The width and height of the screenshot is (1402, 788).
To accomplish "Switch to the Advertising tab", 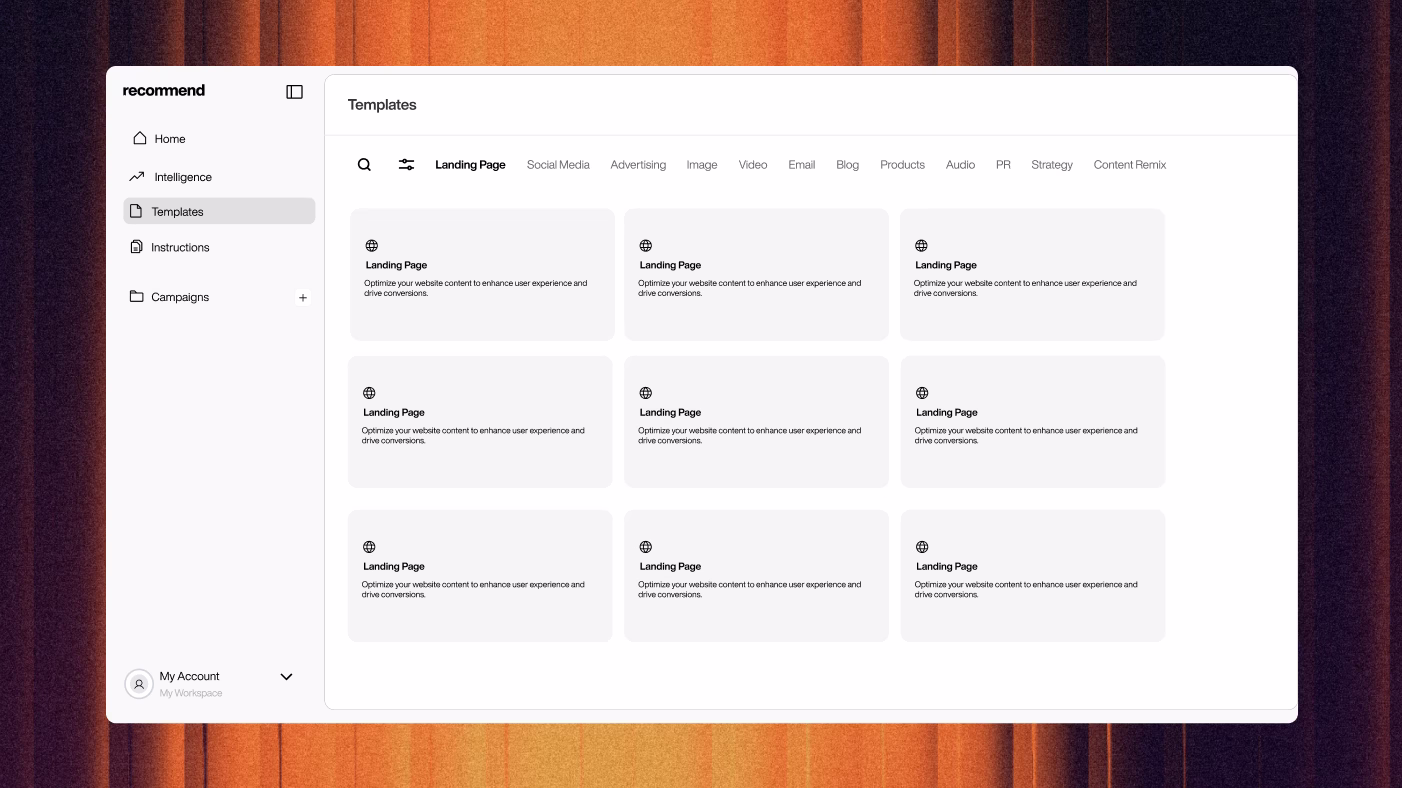I will click(x=638, y=165).
